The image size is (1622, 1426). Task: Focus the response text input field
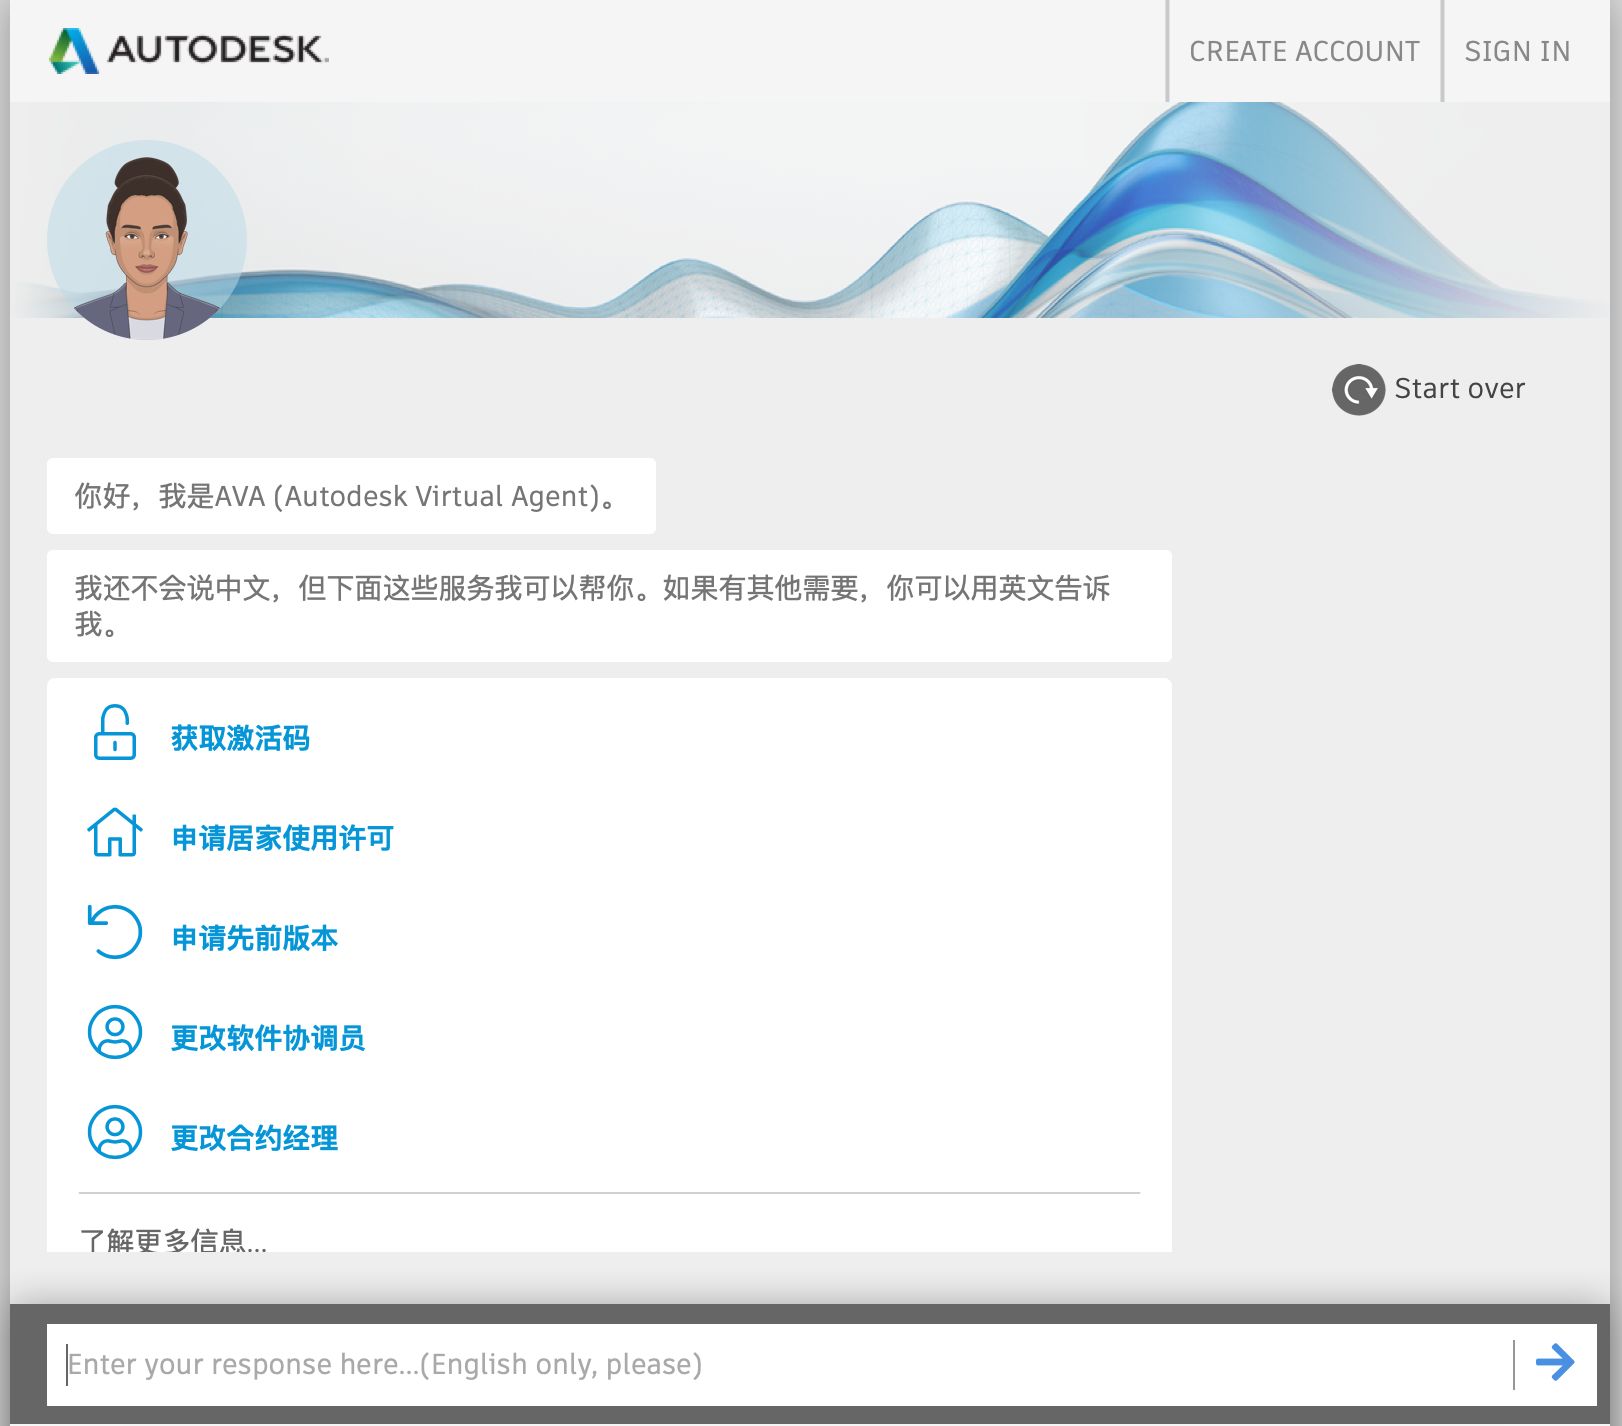click(780, 1364)
